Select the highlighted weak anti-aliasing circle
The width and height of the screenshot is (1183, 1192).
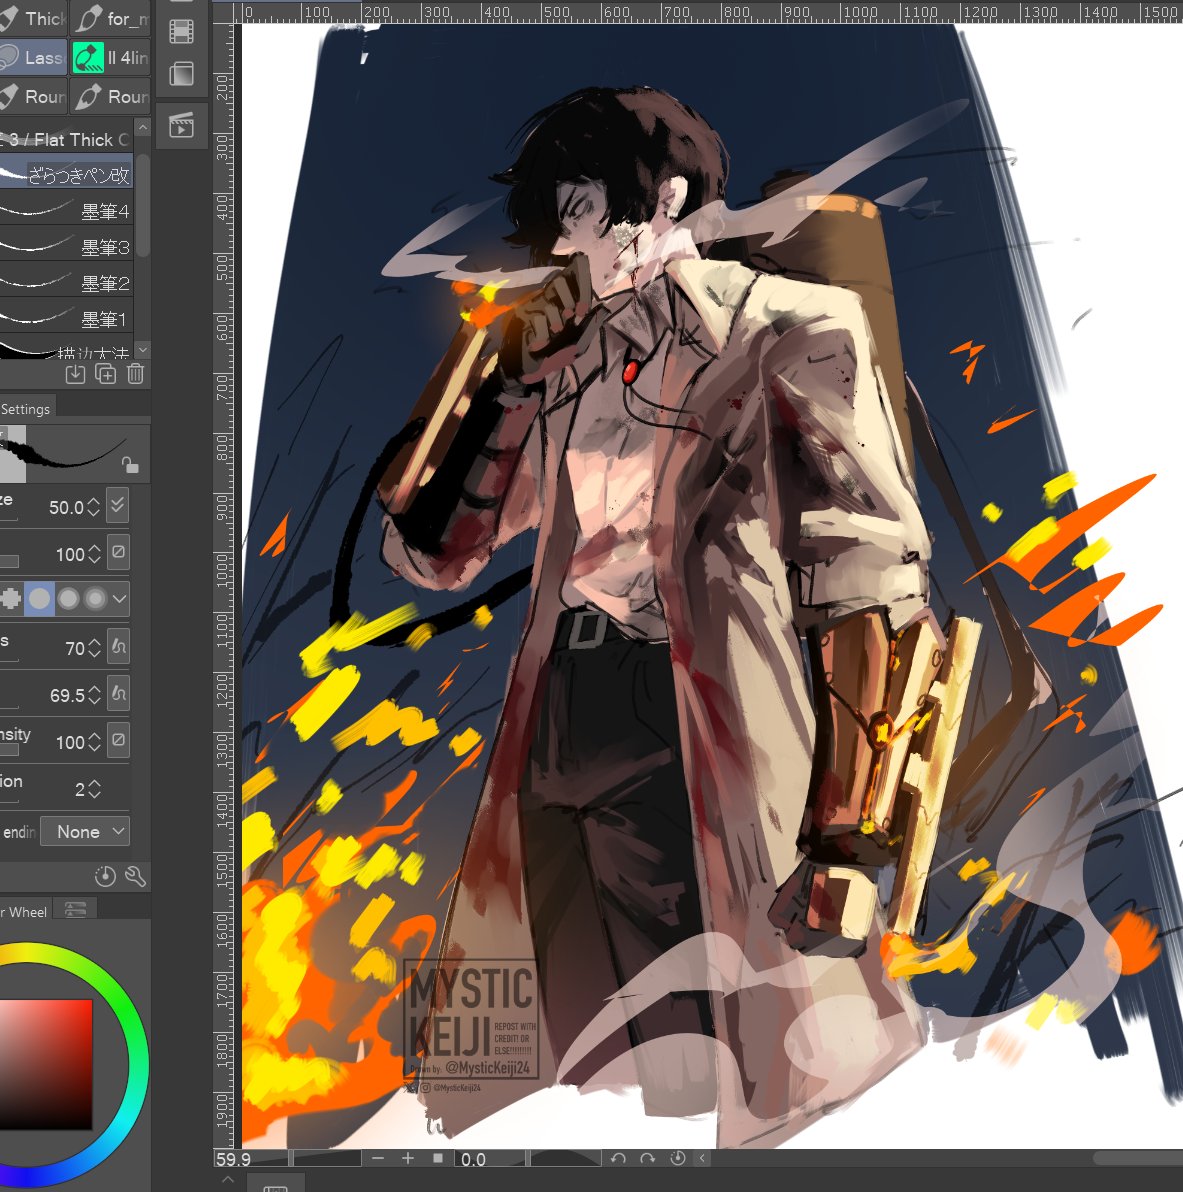tap(40, 599)
